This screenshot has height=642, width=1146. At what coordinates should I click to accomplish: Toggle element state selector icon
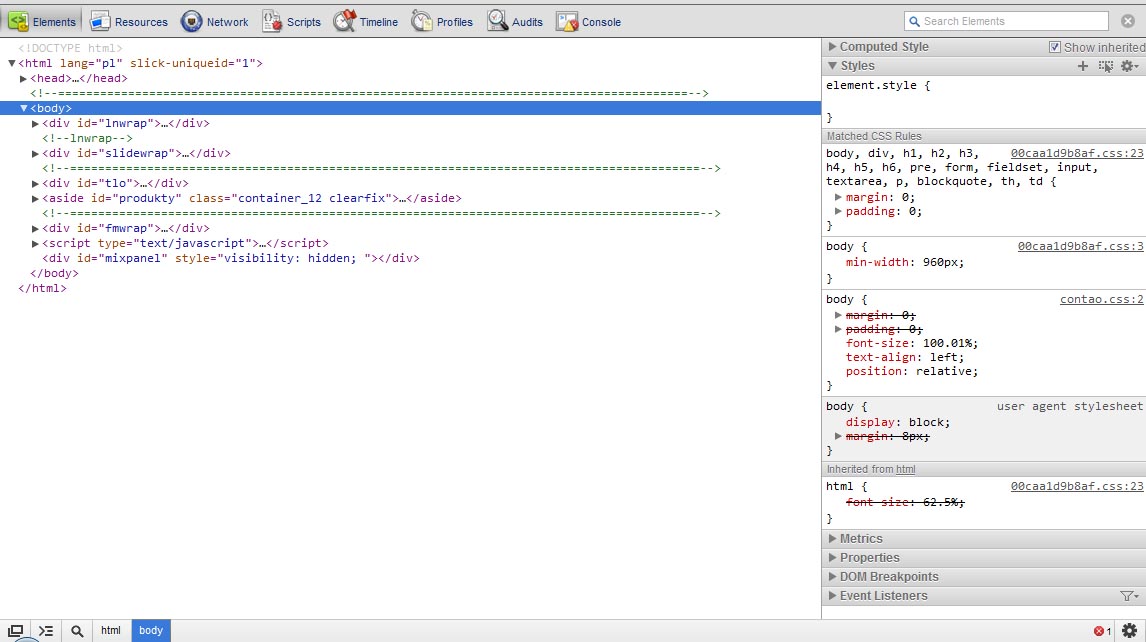pyautogui.click(x=1106, y=66)
